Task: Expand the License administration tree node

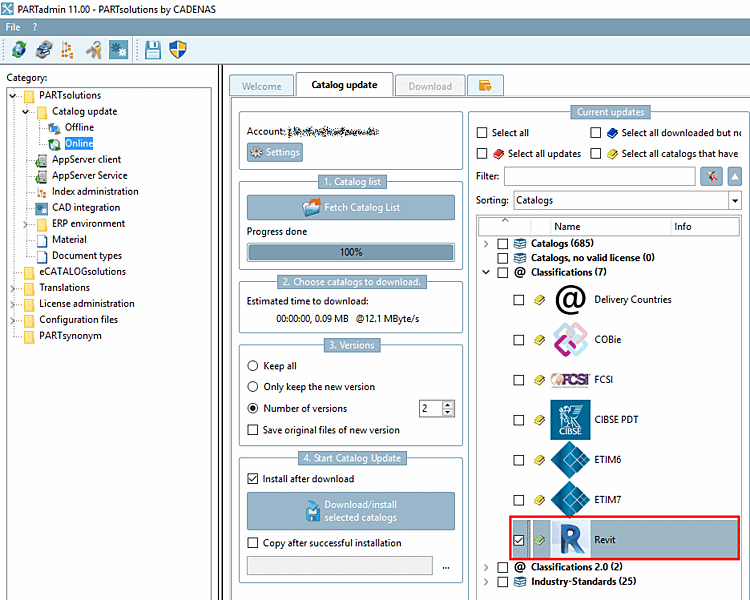Action: (x=12, y=304)
